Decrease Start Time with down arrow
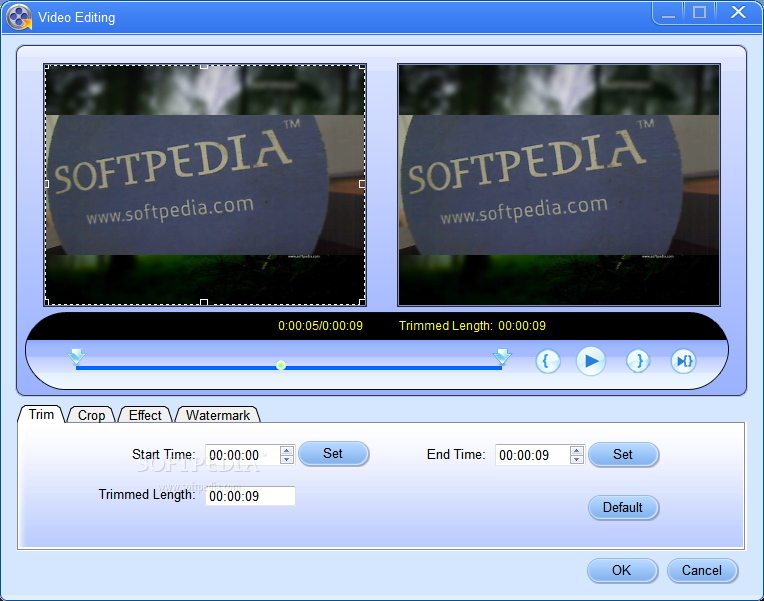Screen dimensions: 764x601 click(x=287, y=459)
